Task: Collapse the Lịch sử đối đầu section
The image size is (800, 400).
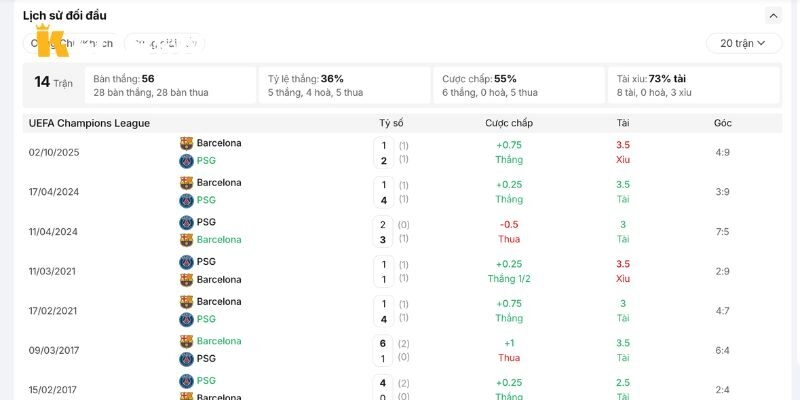Action: (773, 16)
